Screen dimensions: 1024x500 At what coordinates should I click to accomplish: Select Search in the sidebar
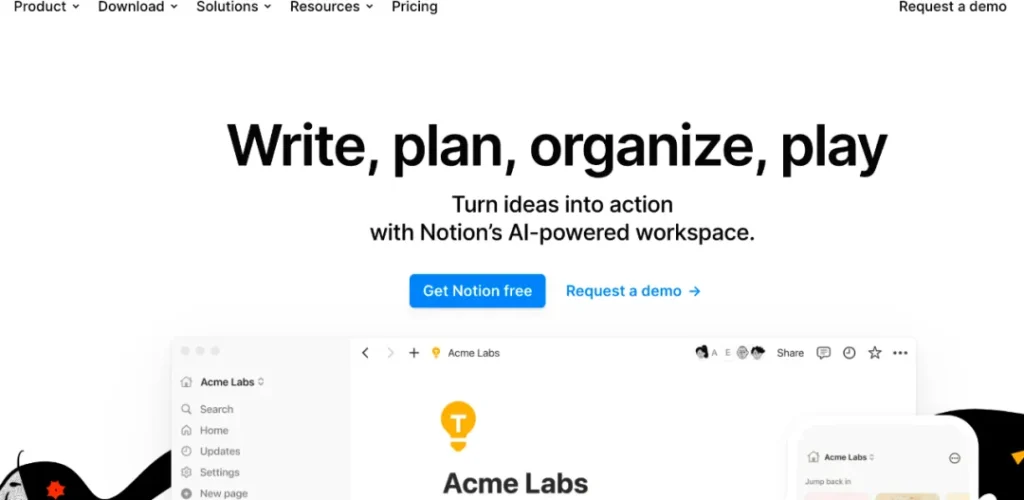(x=207, y=409)
